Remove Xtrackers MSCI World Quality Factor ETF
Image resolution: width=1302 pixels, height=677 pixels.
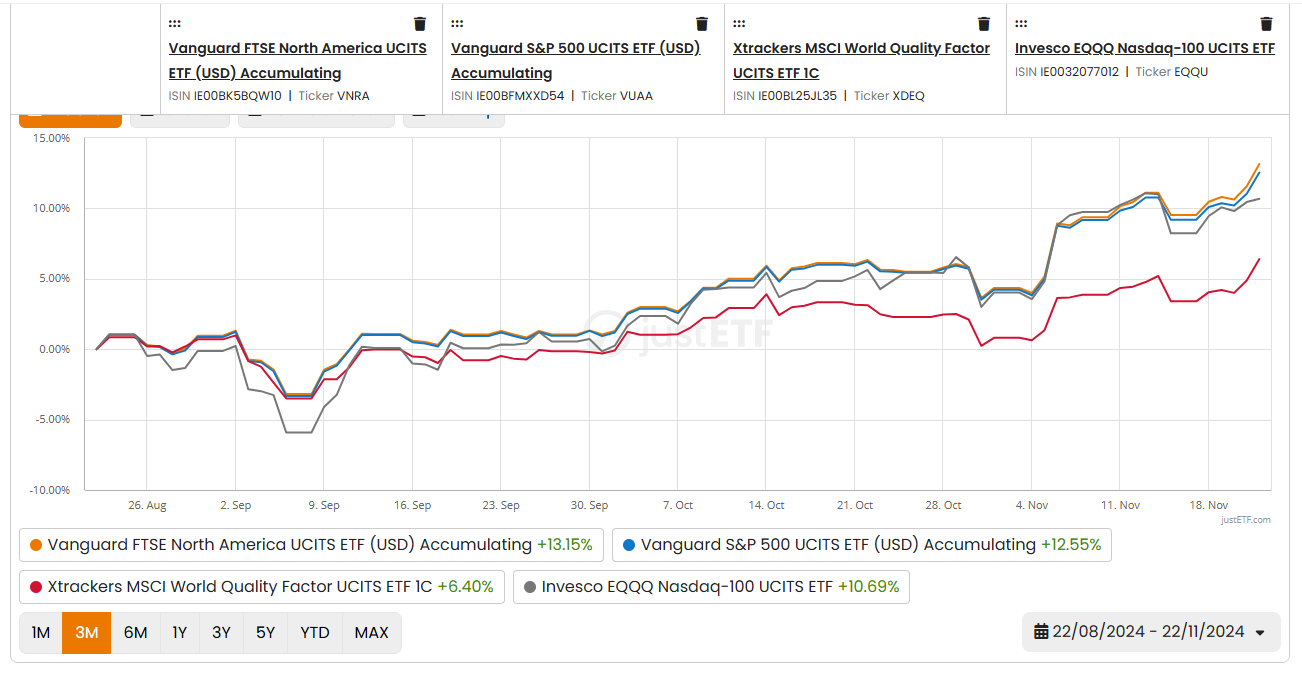coord(984,24)
